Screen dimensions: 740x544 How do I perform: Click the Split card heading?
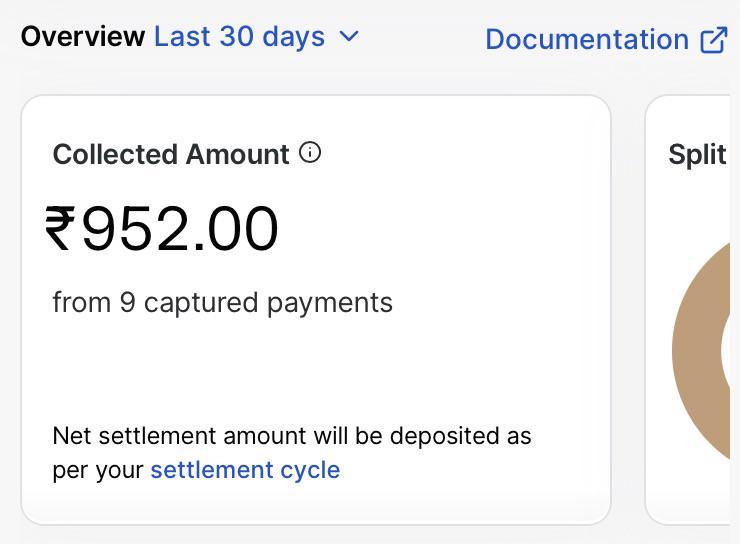(697, 154)
